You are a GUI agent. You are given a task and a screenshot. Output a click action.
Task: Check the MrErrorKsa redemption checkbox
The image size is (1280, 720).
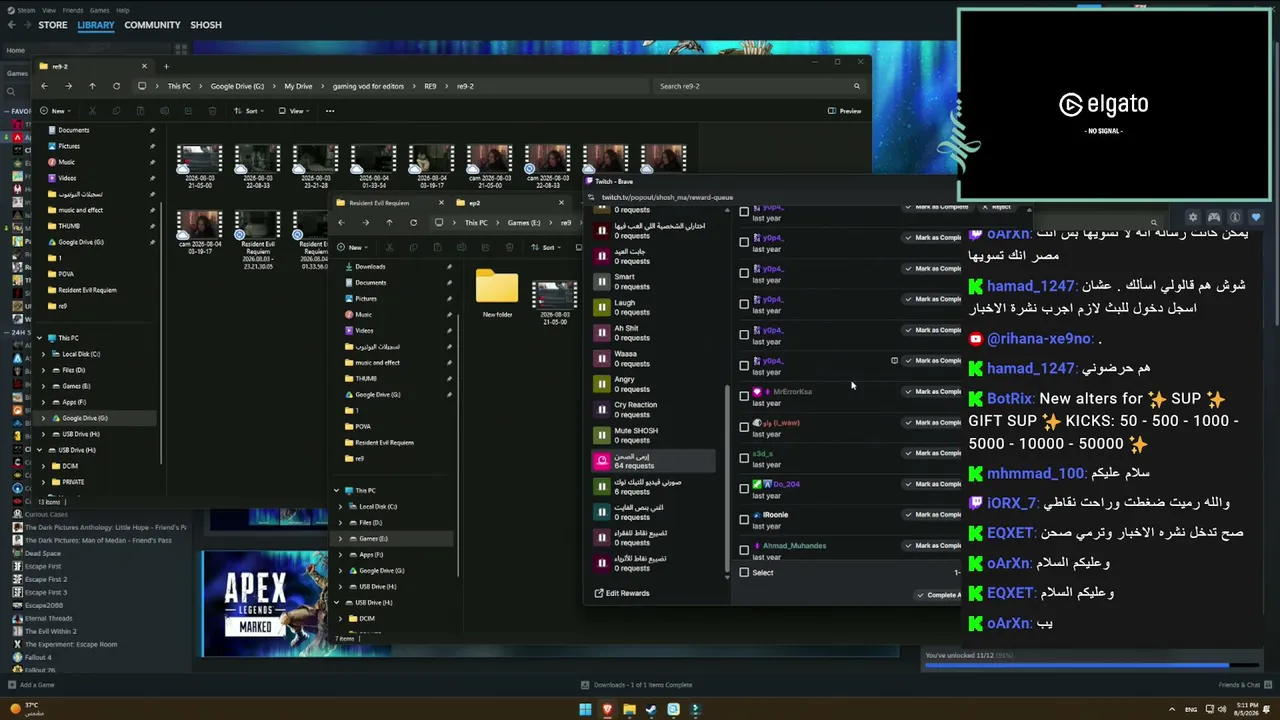coord(744,396)
